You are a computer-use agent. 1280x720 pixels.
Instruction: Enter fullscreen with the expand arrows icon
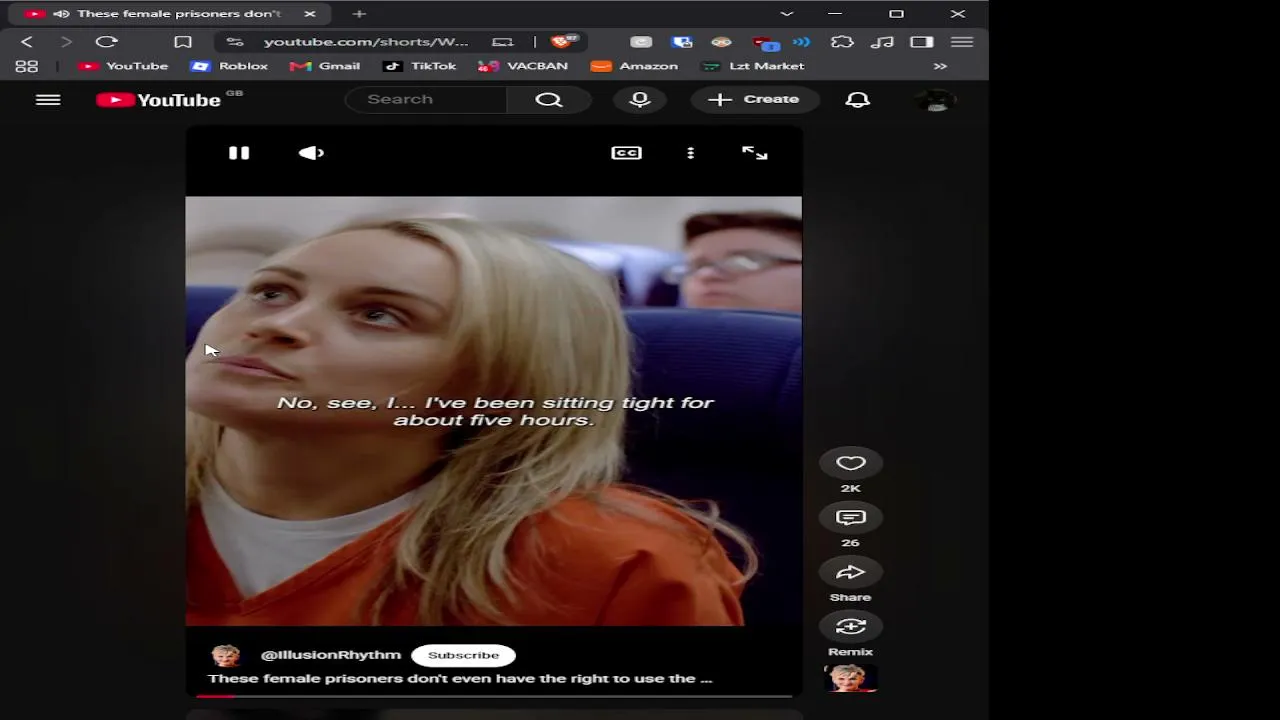point(755,153)
